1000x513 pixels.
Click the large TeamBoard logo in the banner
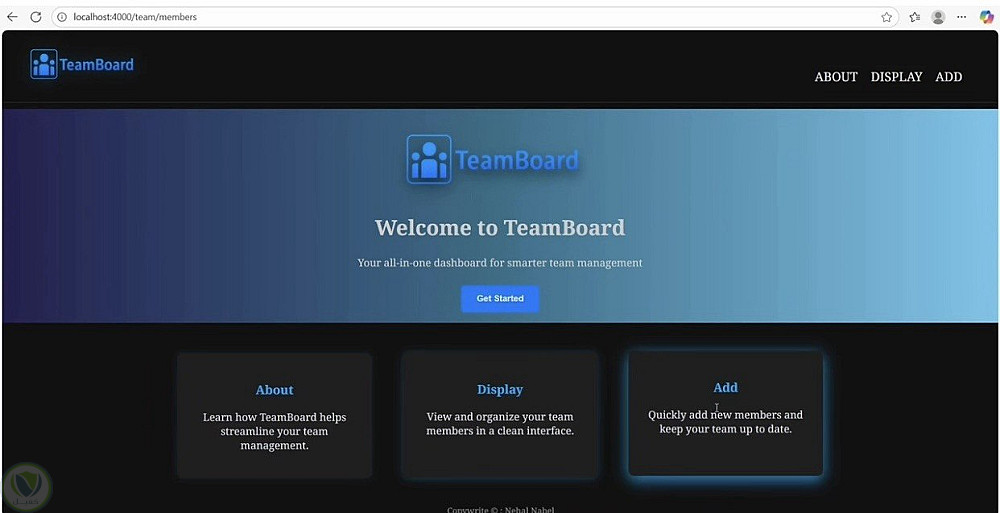[493, 160]
